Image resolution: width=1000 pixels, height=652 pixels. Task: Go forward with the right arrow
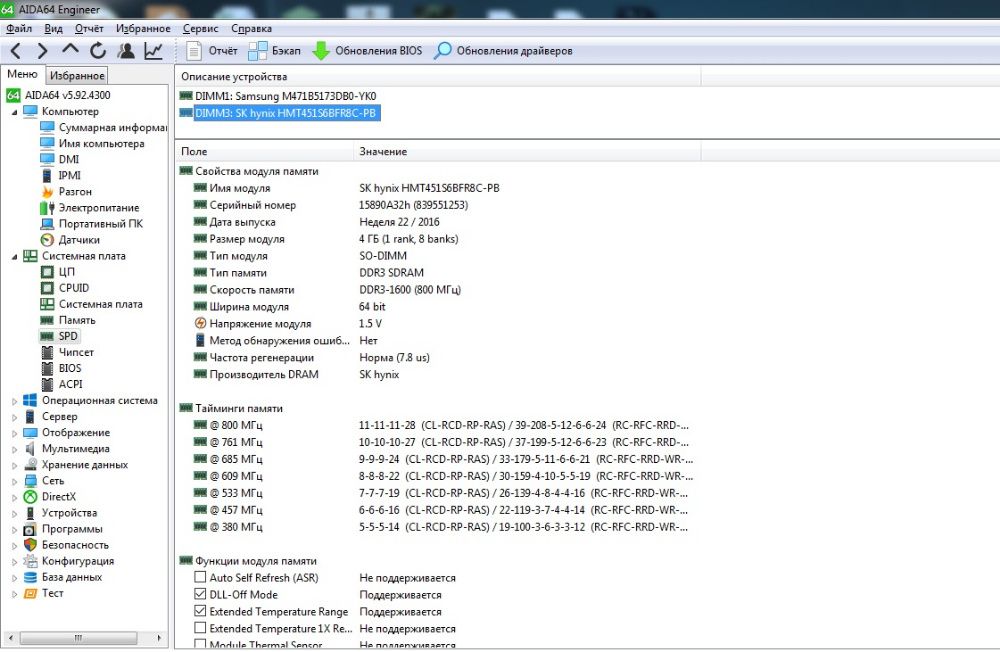click(x=42, y=50)
